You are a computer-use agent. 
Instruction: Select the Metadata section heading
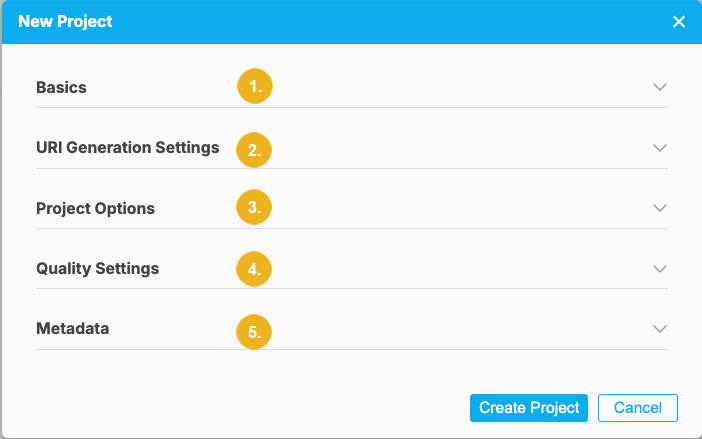(72, 329)
